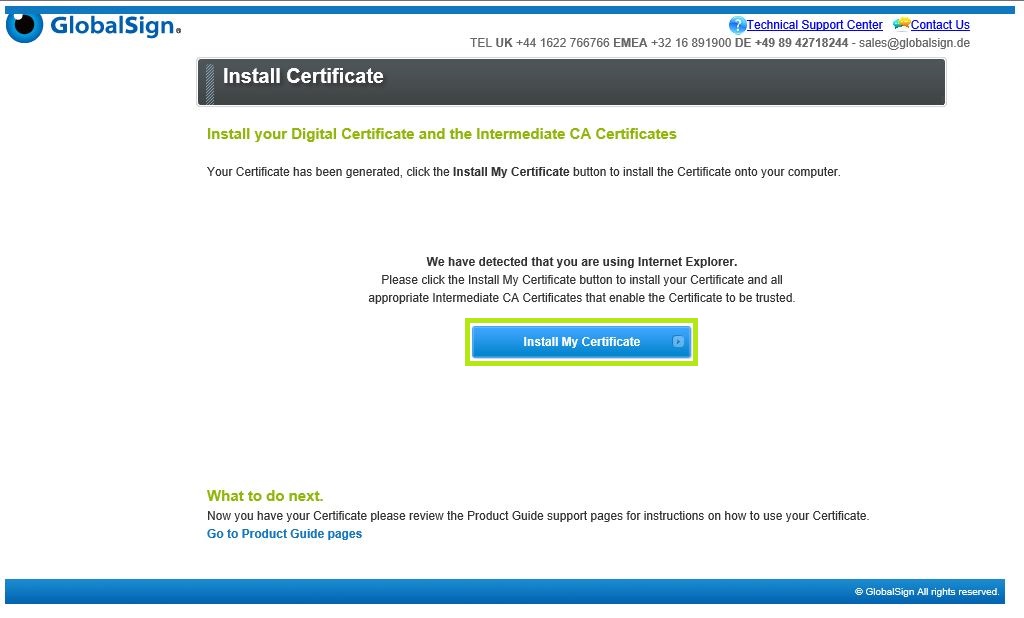Click the GlobalSign eye logo icon

24,27
